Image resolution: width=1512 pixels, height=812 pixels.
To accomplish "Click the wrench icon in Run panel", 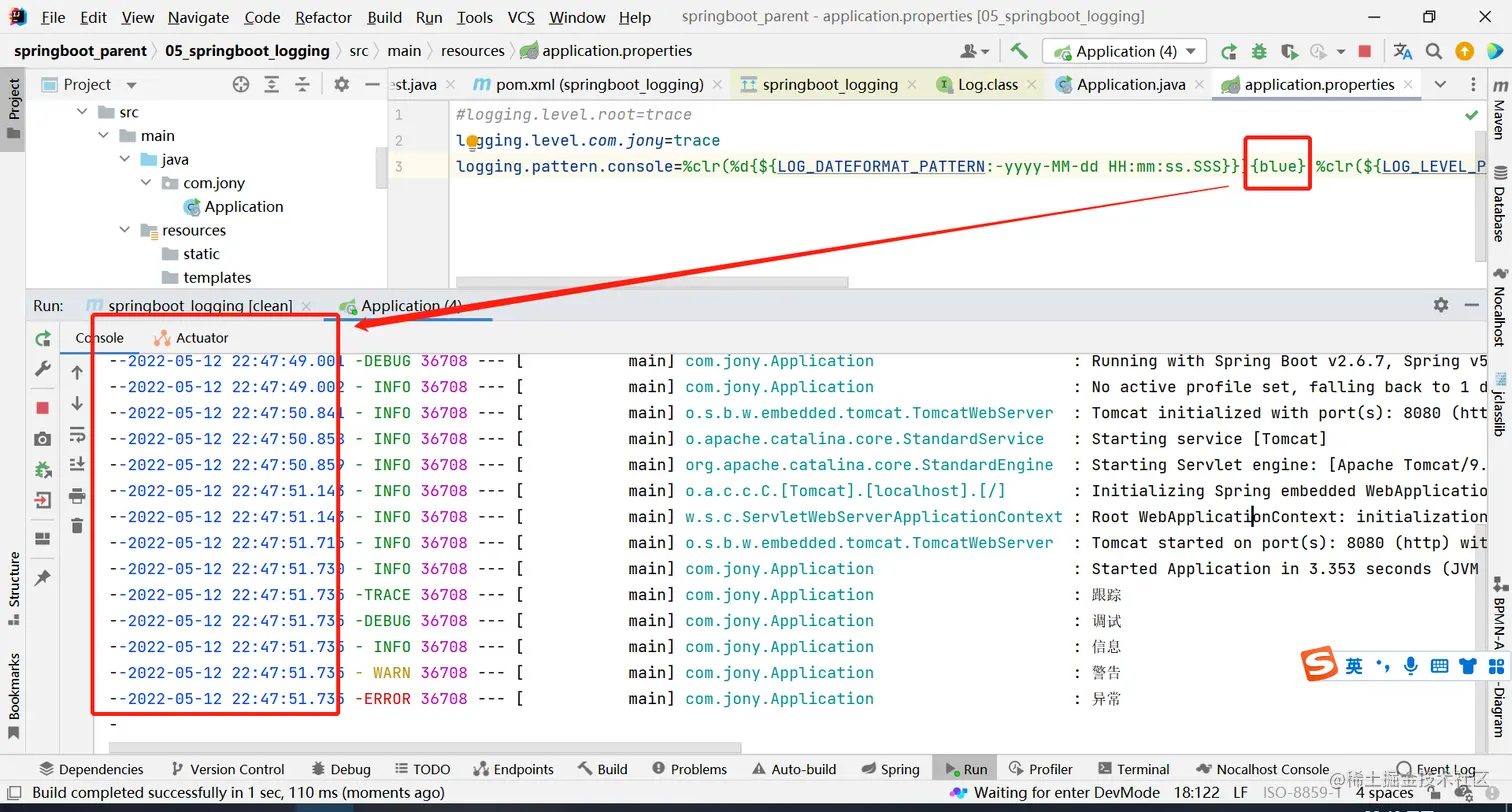I will coord(43,369).
